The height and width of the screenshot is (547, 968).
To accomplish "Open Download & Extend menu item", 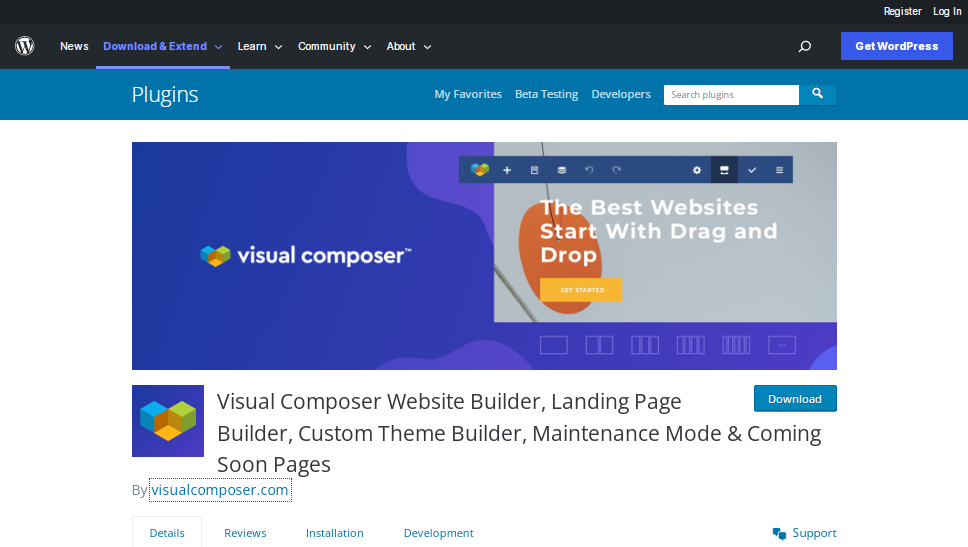I will [x=155, y=46].
